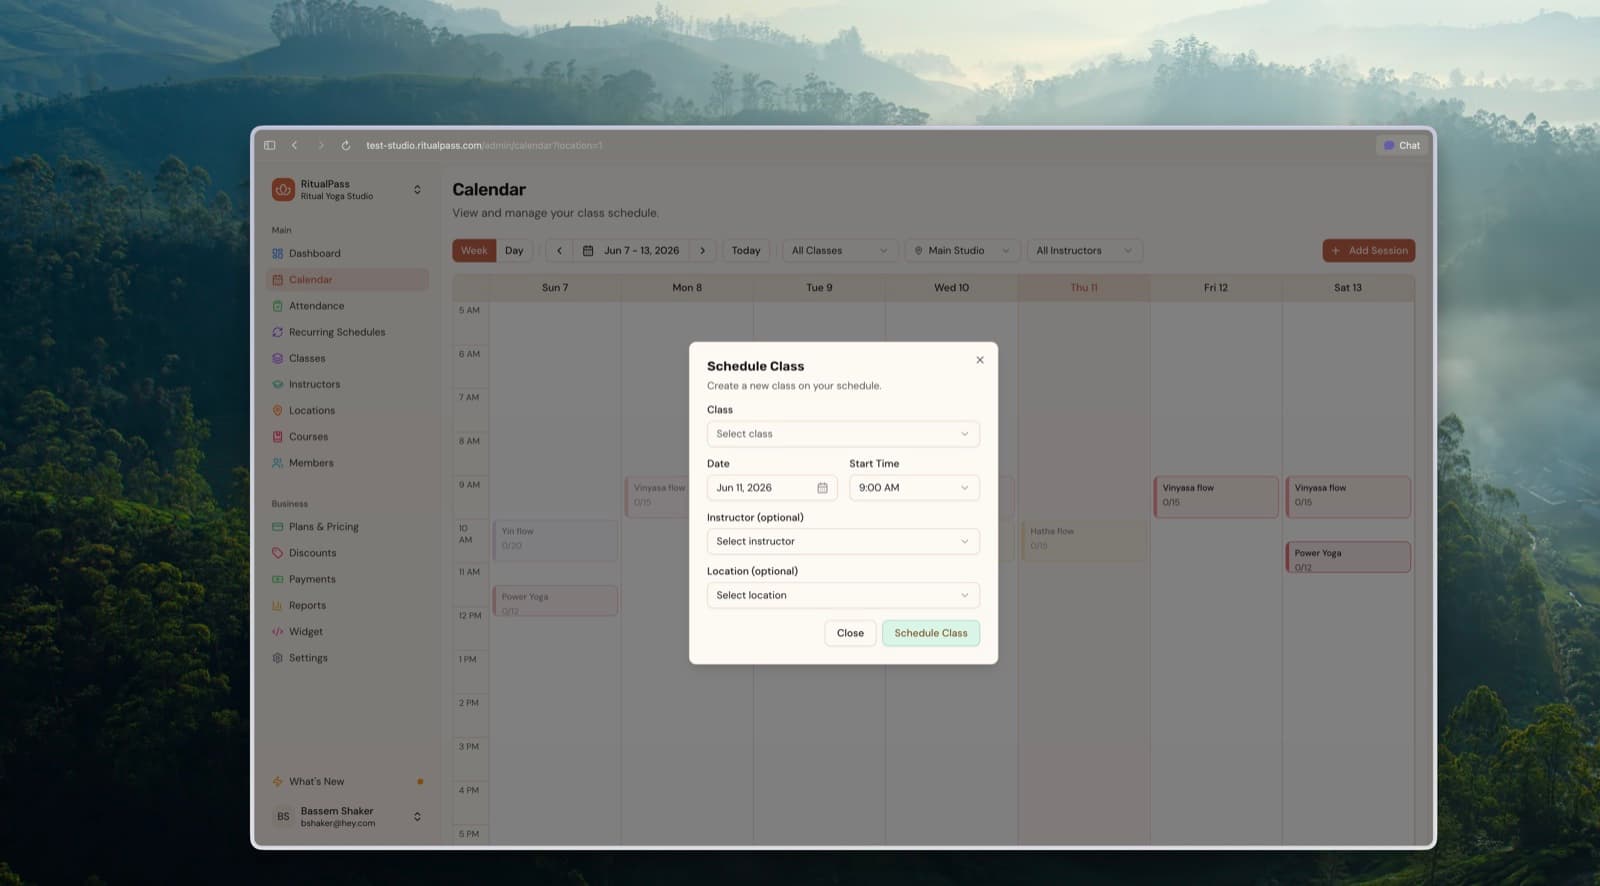Screen dimensions: 1600x886
Task: Click the Recurring Schedules refresh icon
Action: pos(278,332)
